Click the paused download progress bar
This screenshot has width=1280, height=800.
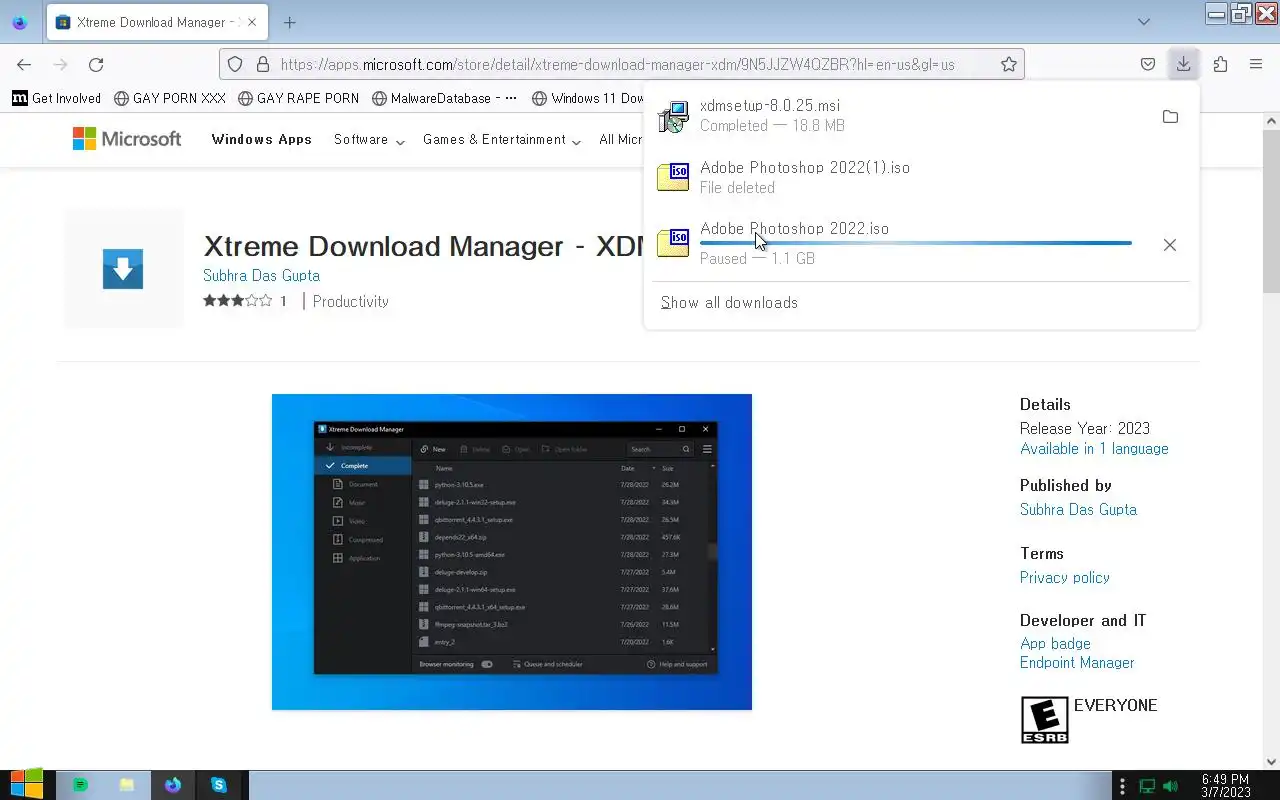915,243
